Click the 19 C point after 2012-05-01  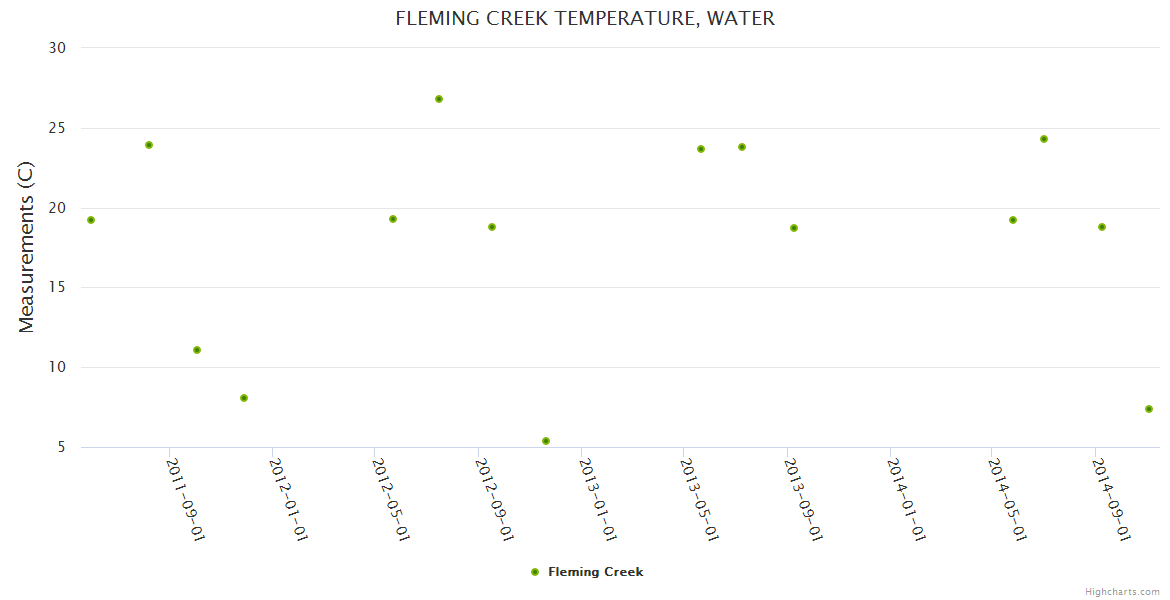tap(393, 219)
